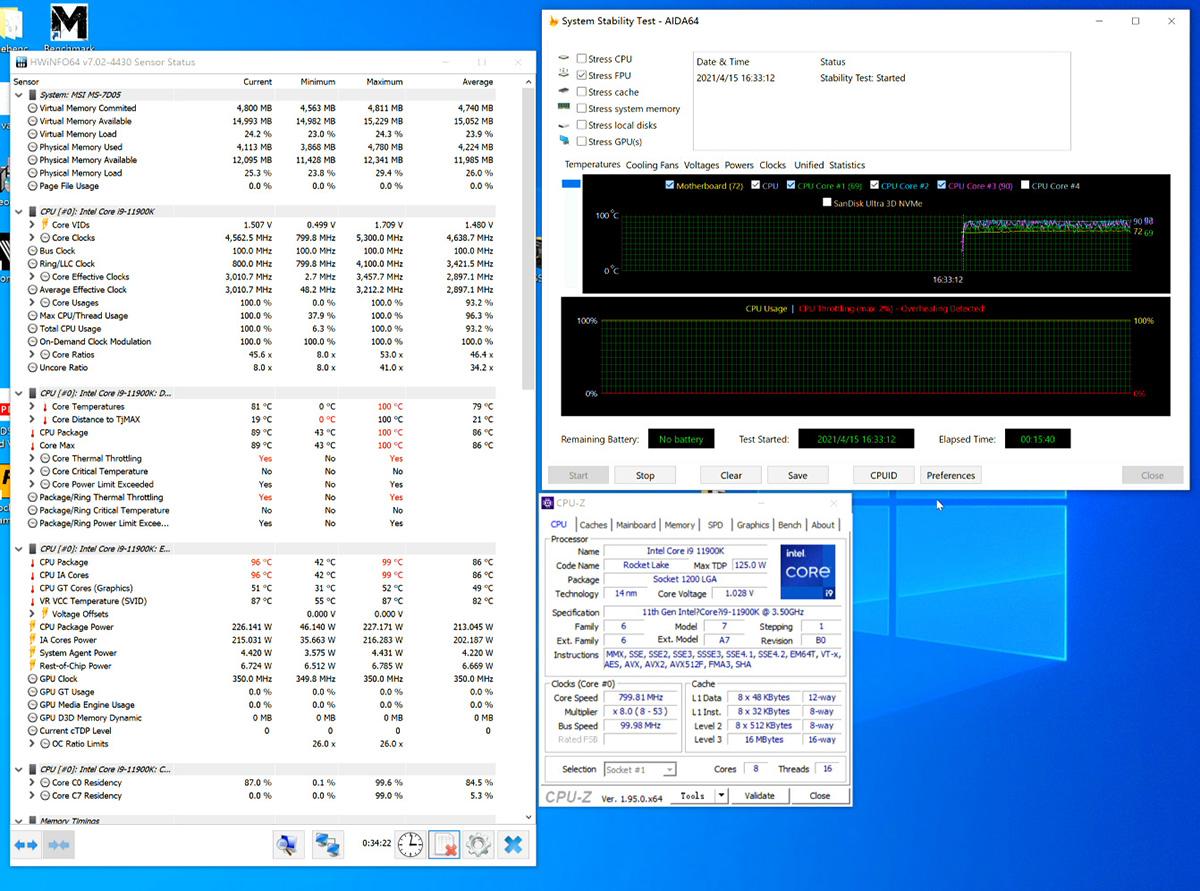Click the clock reset-timer icon in HWiNFO64

pos(410,845)
